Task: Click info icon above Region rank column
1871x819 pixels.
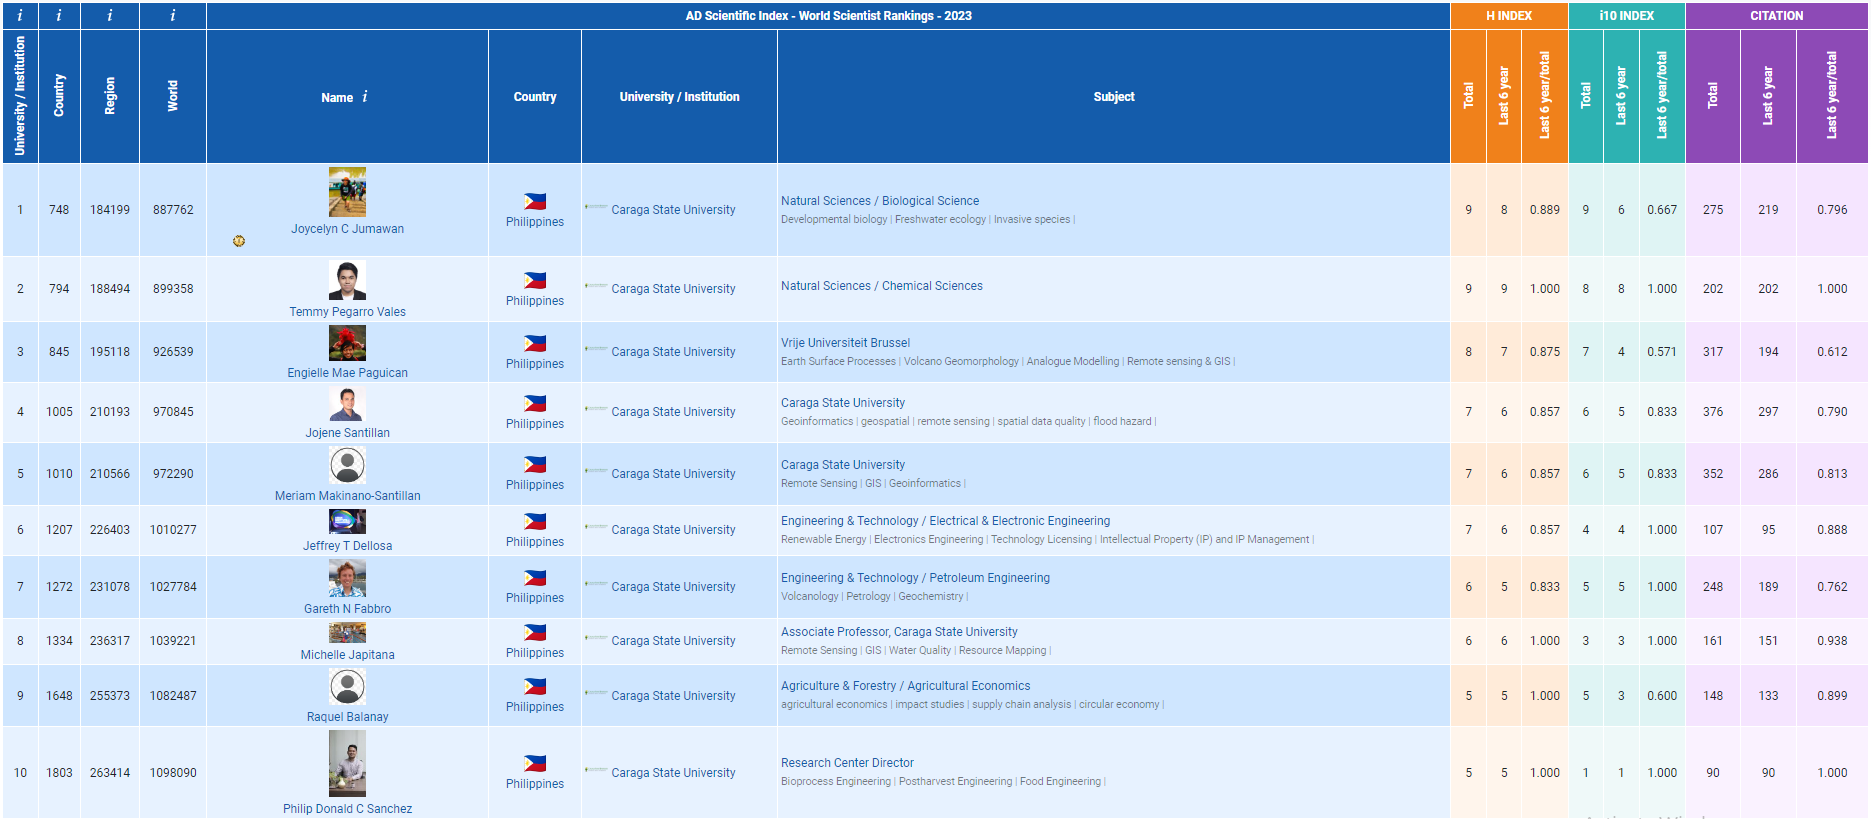Action: coord(110,15)
